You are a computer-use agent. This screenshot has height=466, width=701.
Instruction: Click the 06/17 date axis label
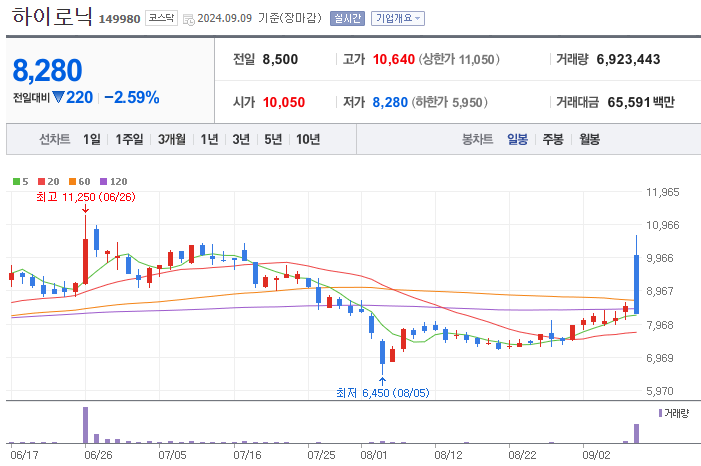point(24,455)
